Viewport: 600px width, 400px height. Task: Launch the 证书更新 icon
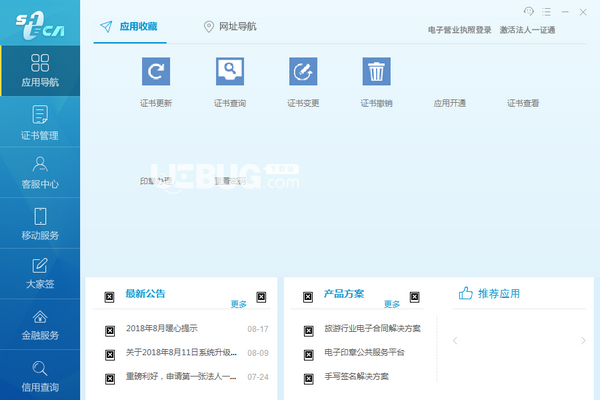coord(156,71)
